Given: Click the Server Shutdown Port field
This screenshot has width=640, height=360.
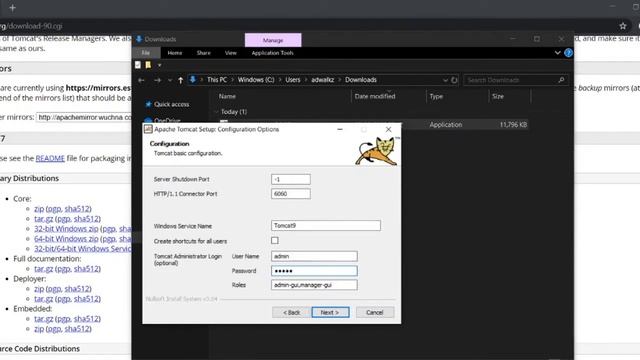Looking at the screenshot, I should tap(291, 179).
